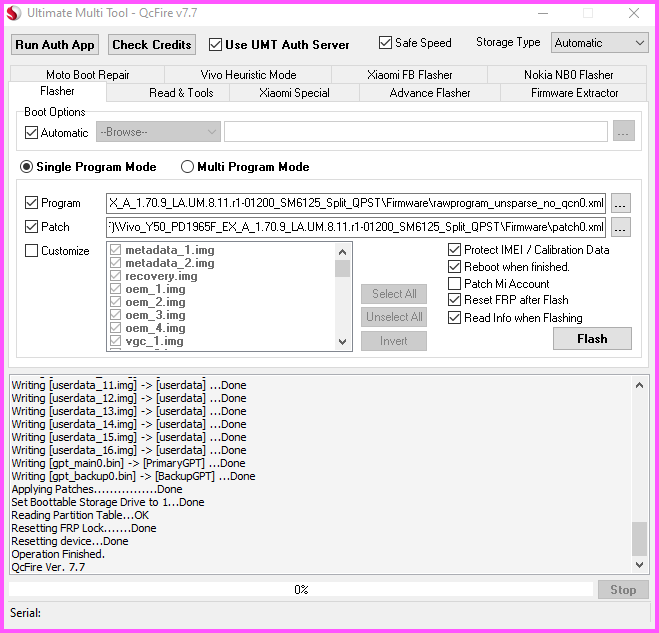Switch to Nokia NB0 Flasher tab
659x633 pixels.
click(x=568, y=75)
